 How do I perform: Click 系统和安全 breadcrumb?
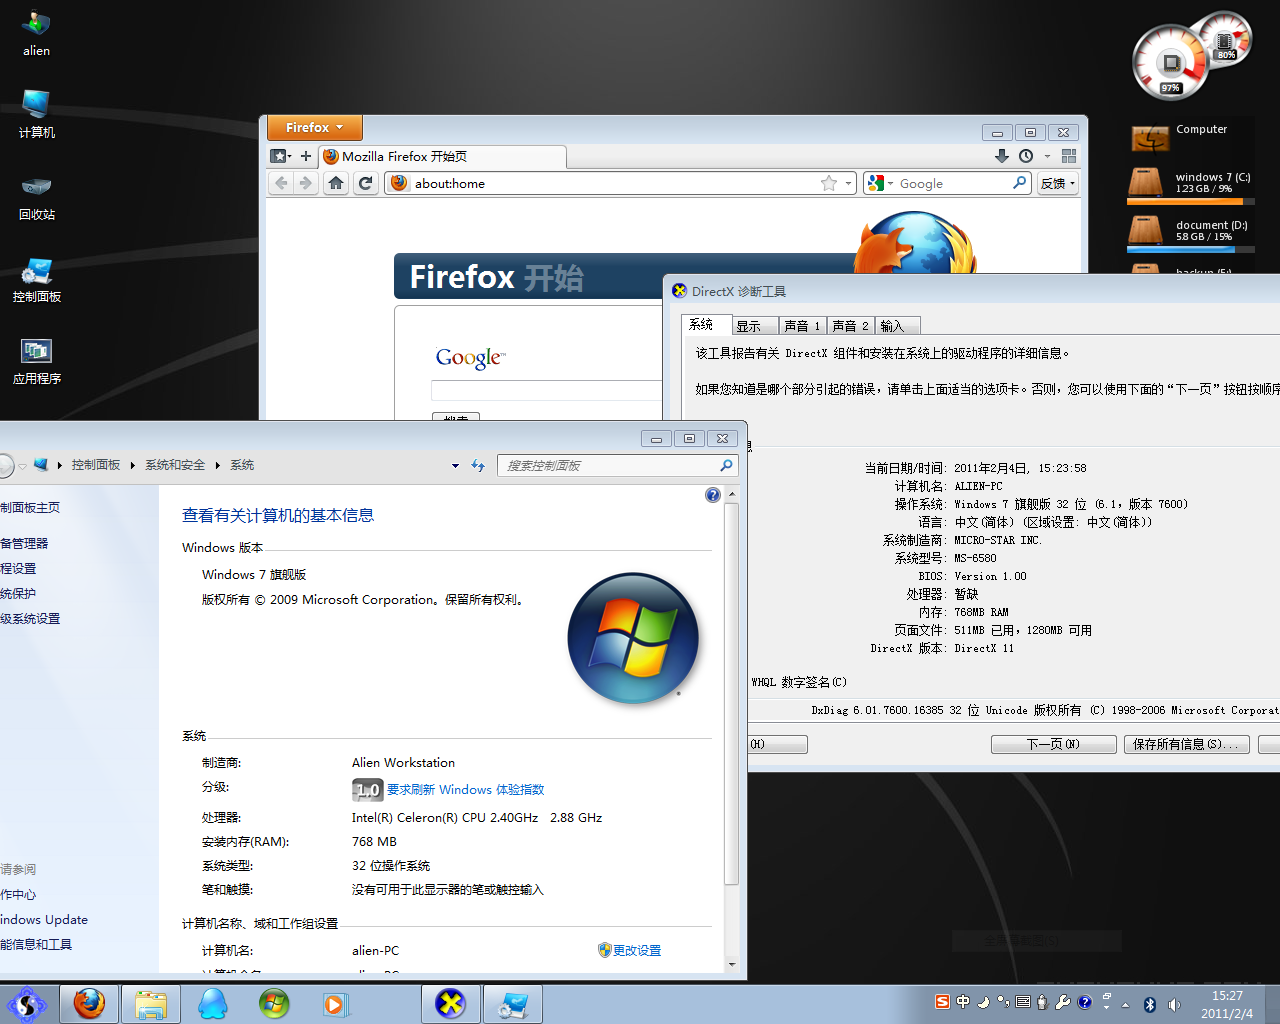point(175,465)
